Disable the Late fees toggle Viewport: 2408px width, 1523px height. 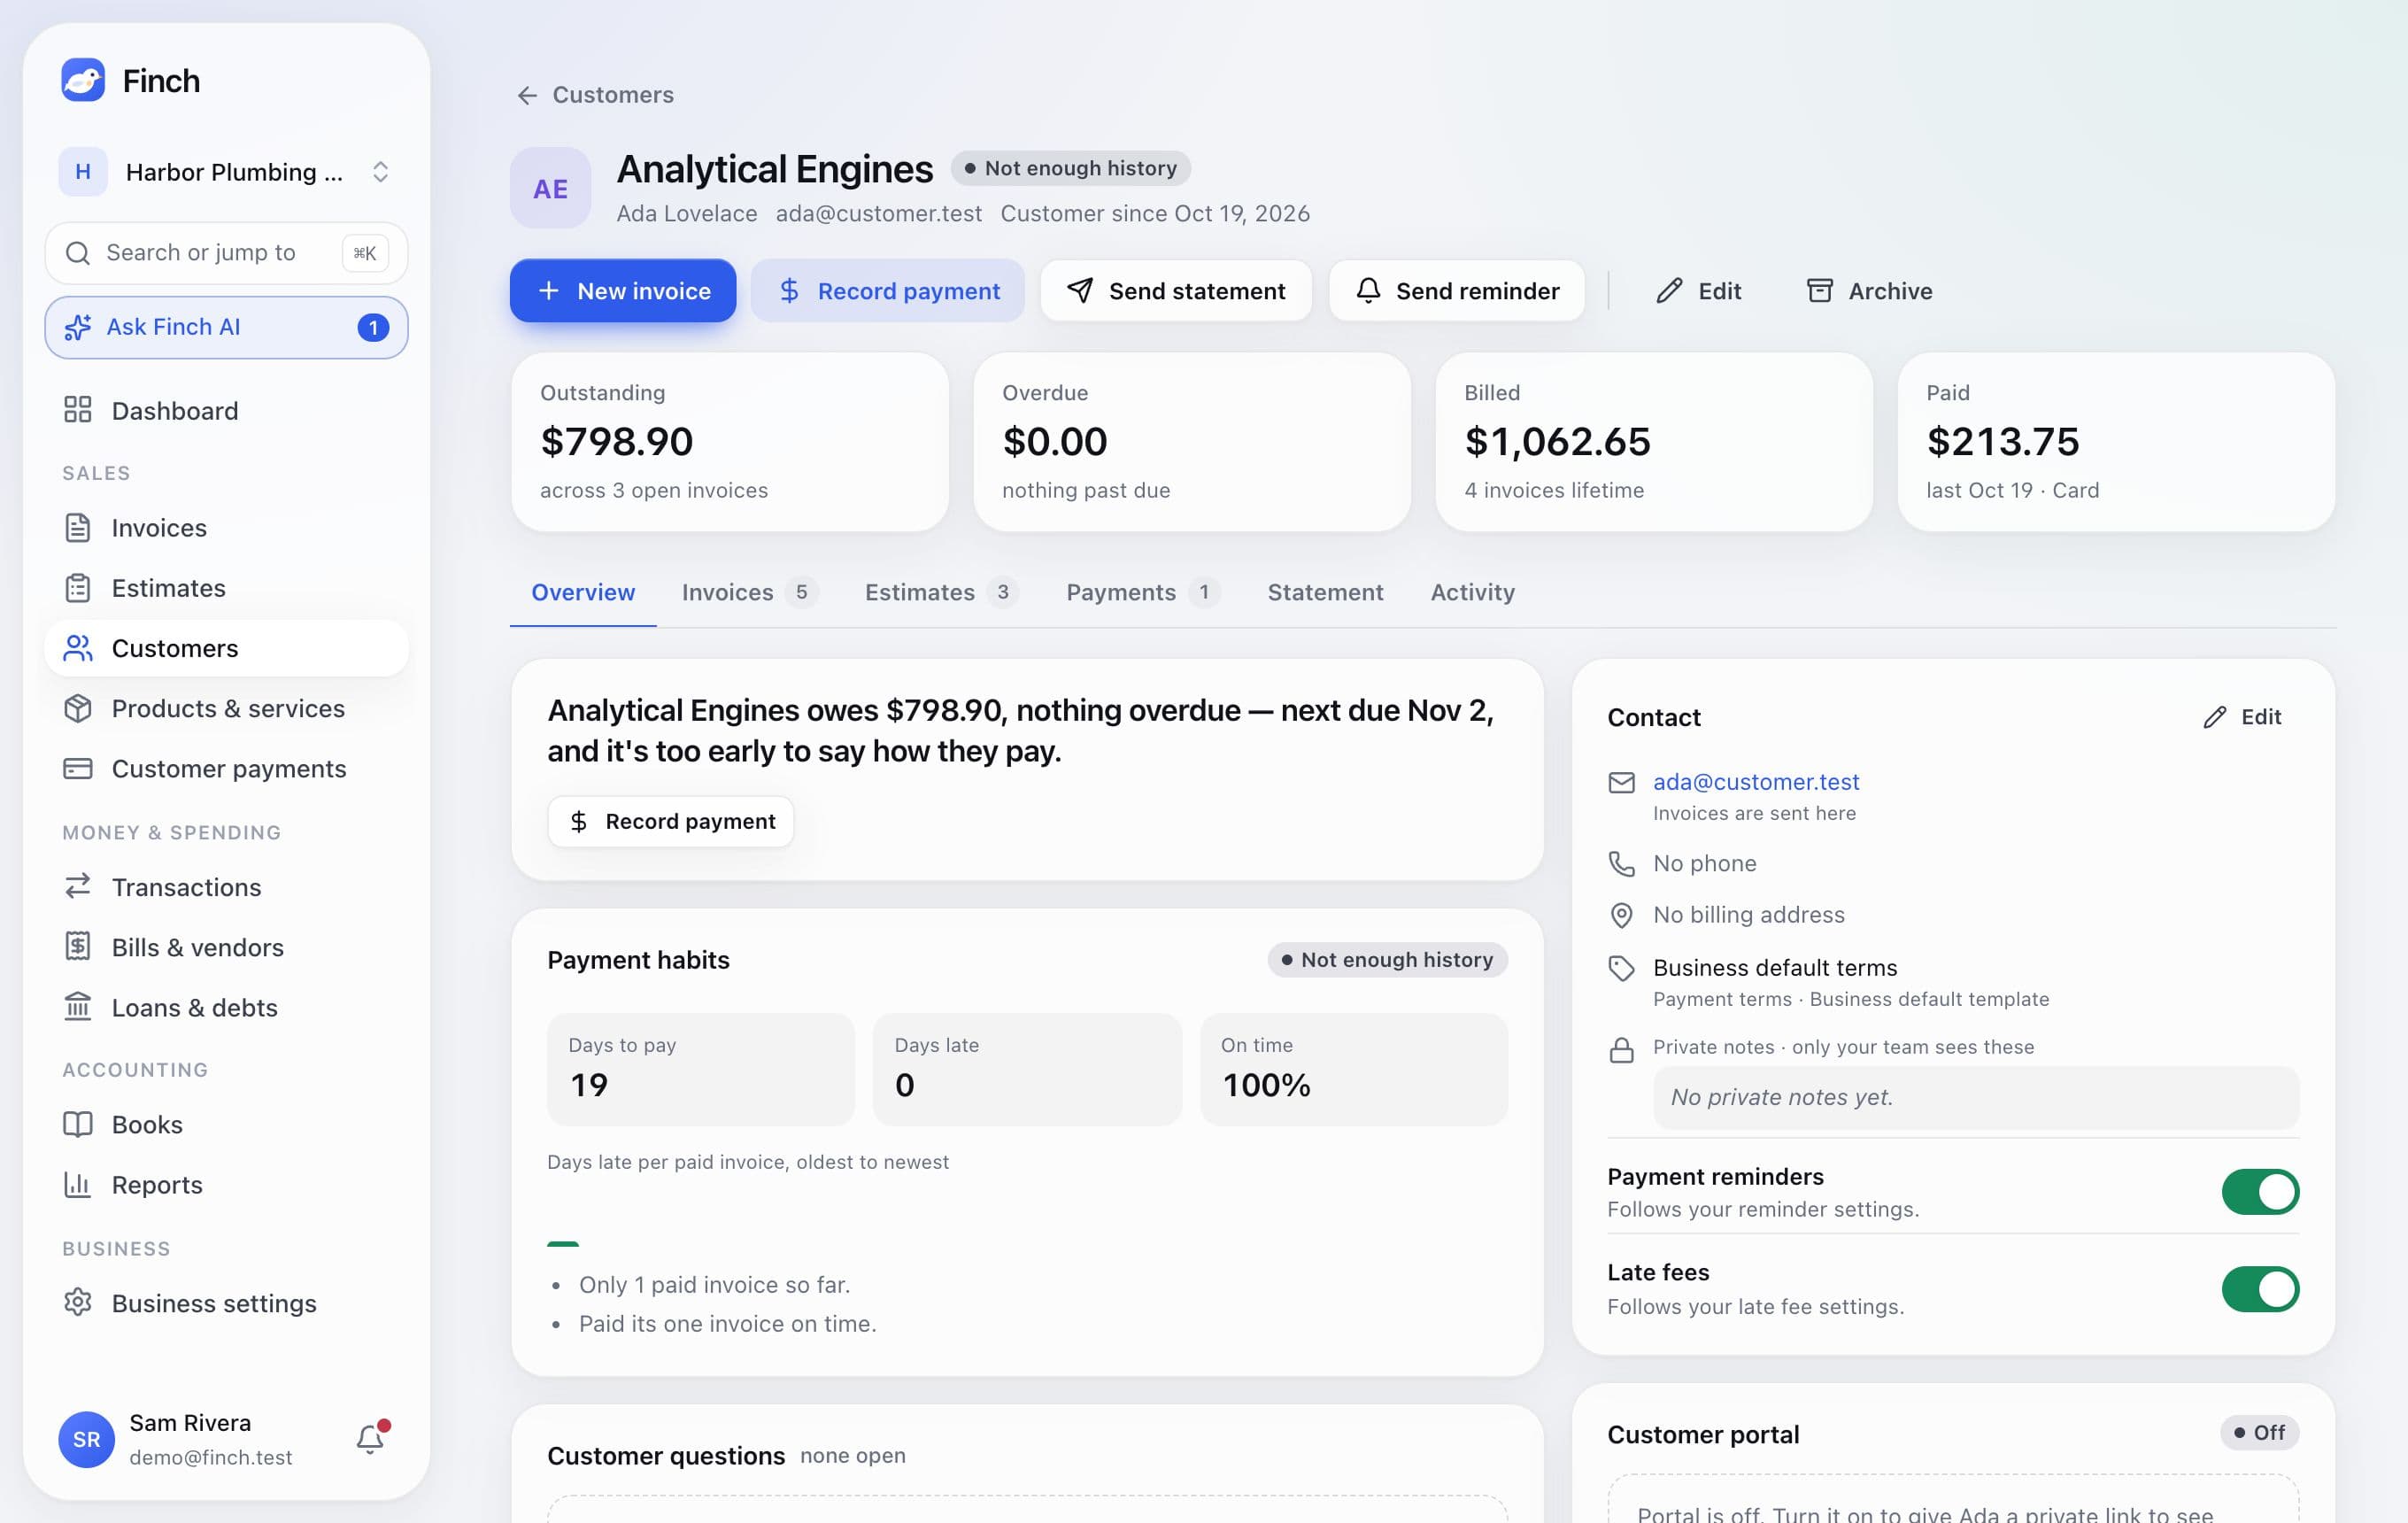(x=2259, y=1289)
